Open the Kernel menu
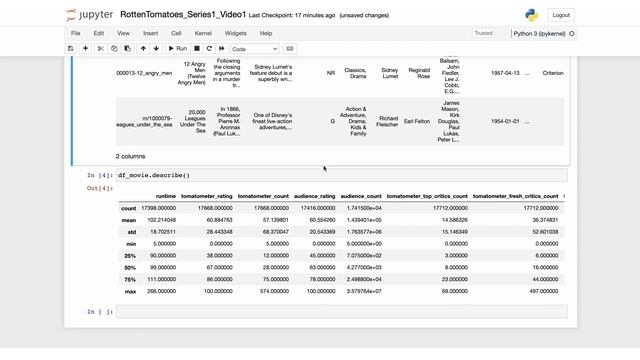This screenshot has width=640, height=360. click(x=203, y=33)
